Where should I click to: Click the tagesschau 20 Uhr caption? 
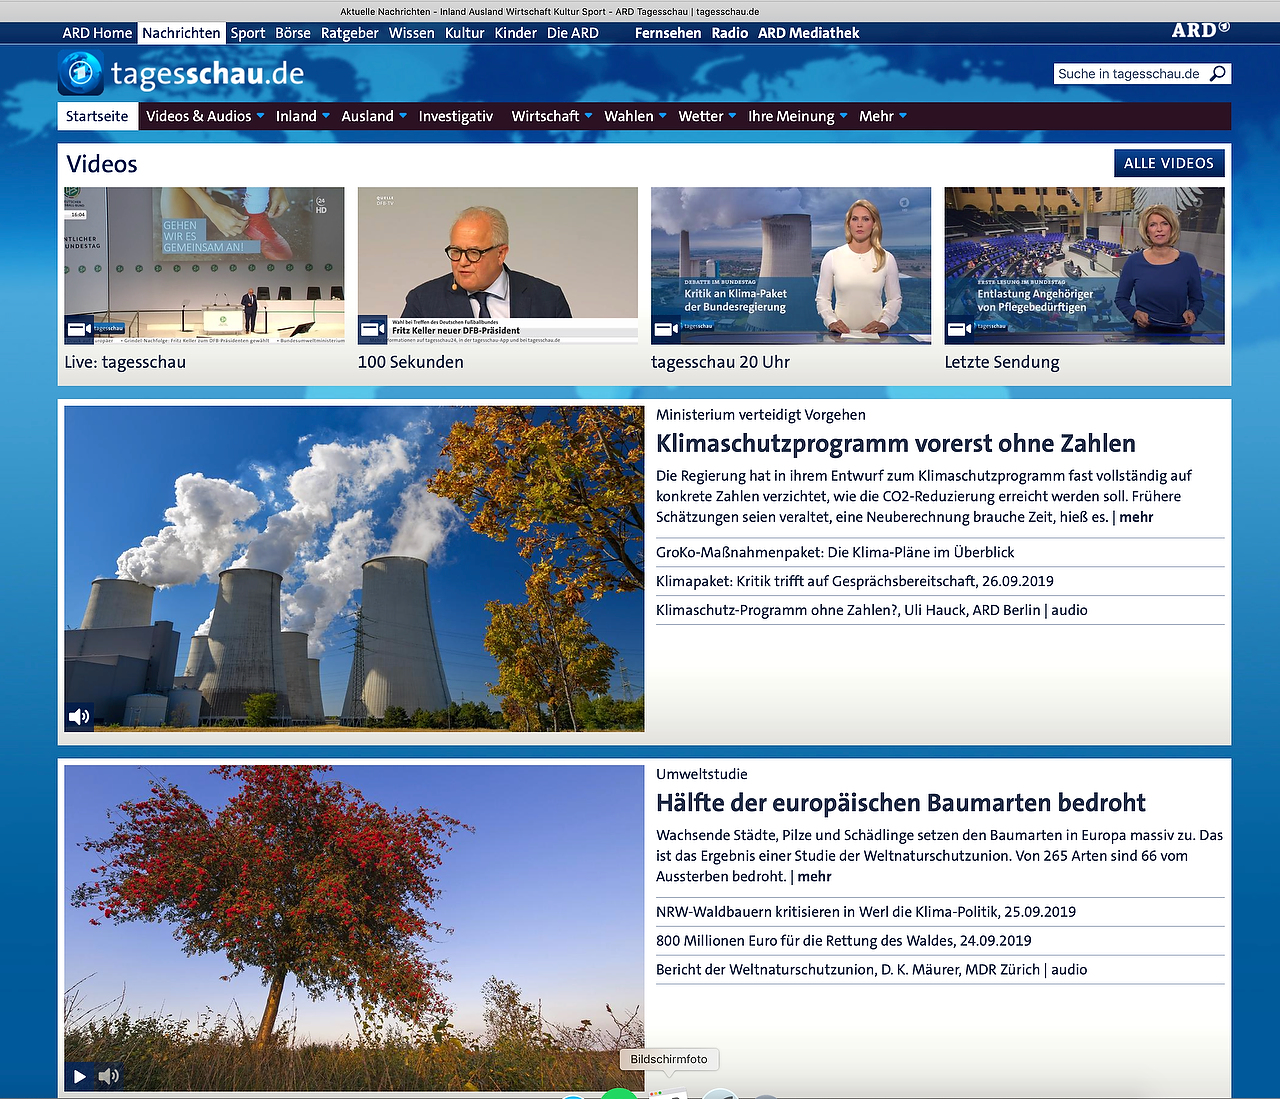(x=720, y=362)
